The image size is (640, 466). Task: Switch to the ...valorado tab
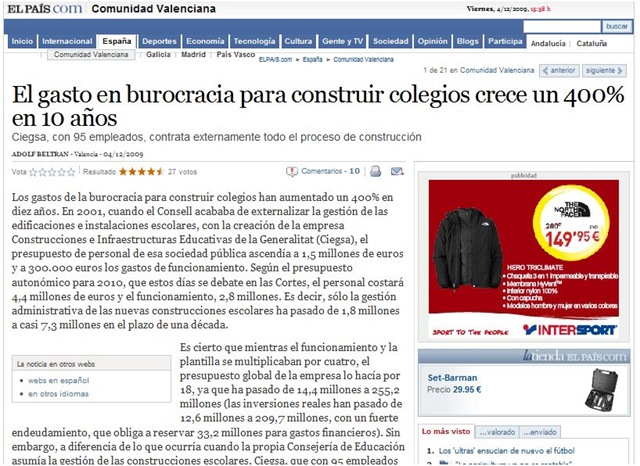click(x=497, y=432)
